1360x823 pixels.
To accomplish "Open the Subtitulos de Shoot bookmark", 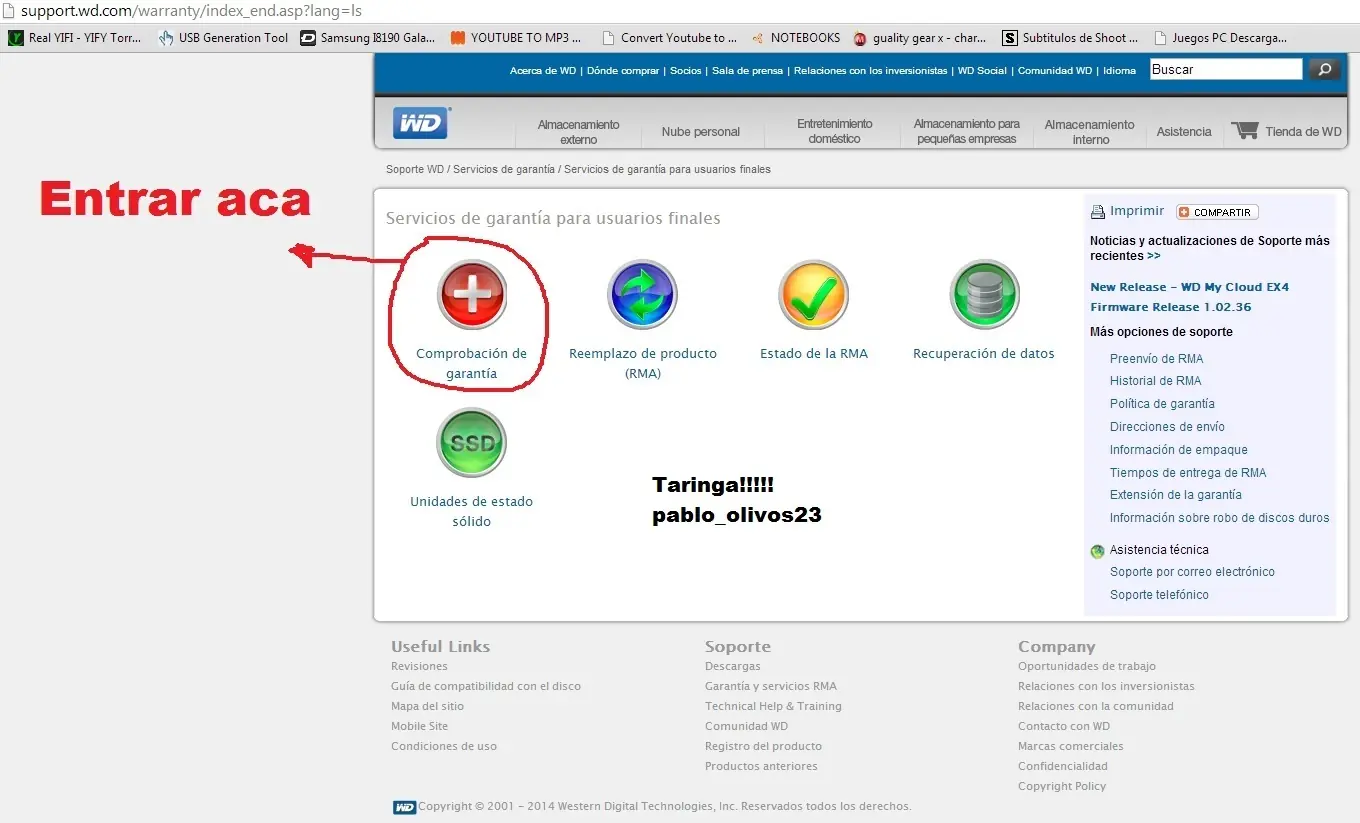I will point(1071,38).
